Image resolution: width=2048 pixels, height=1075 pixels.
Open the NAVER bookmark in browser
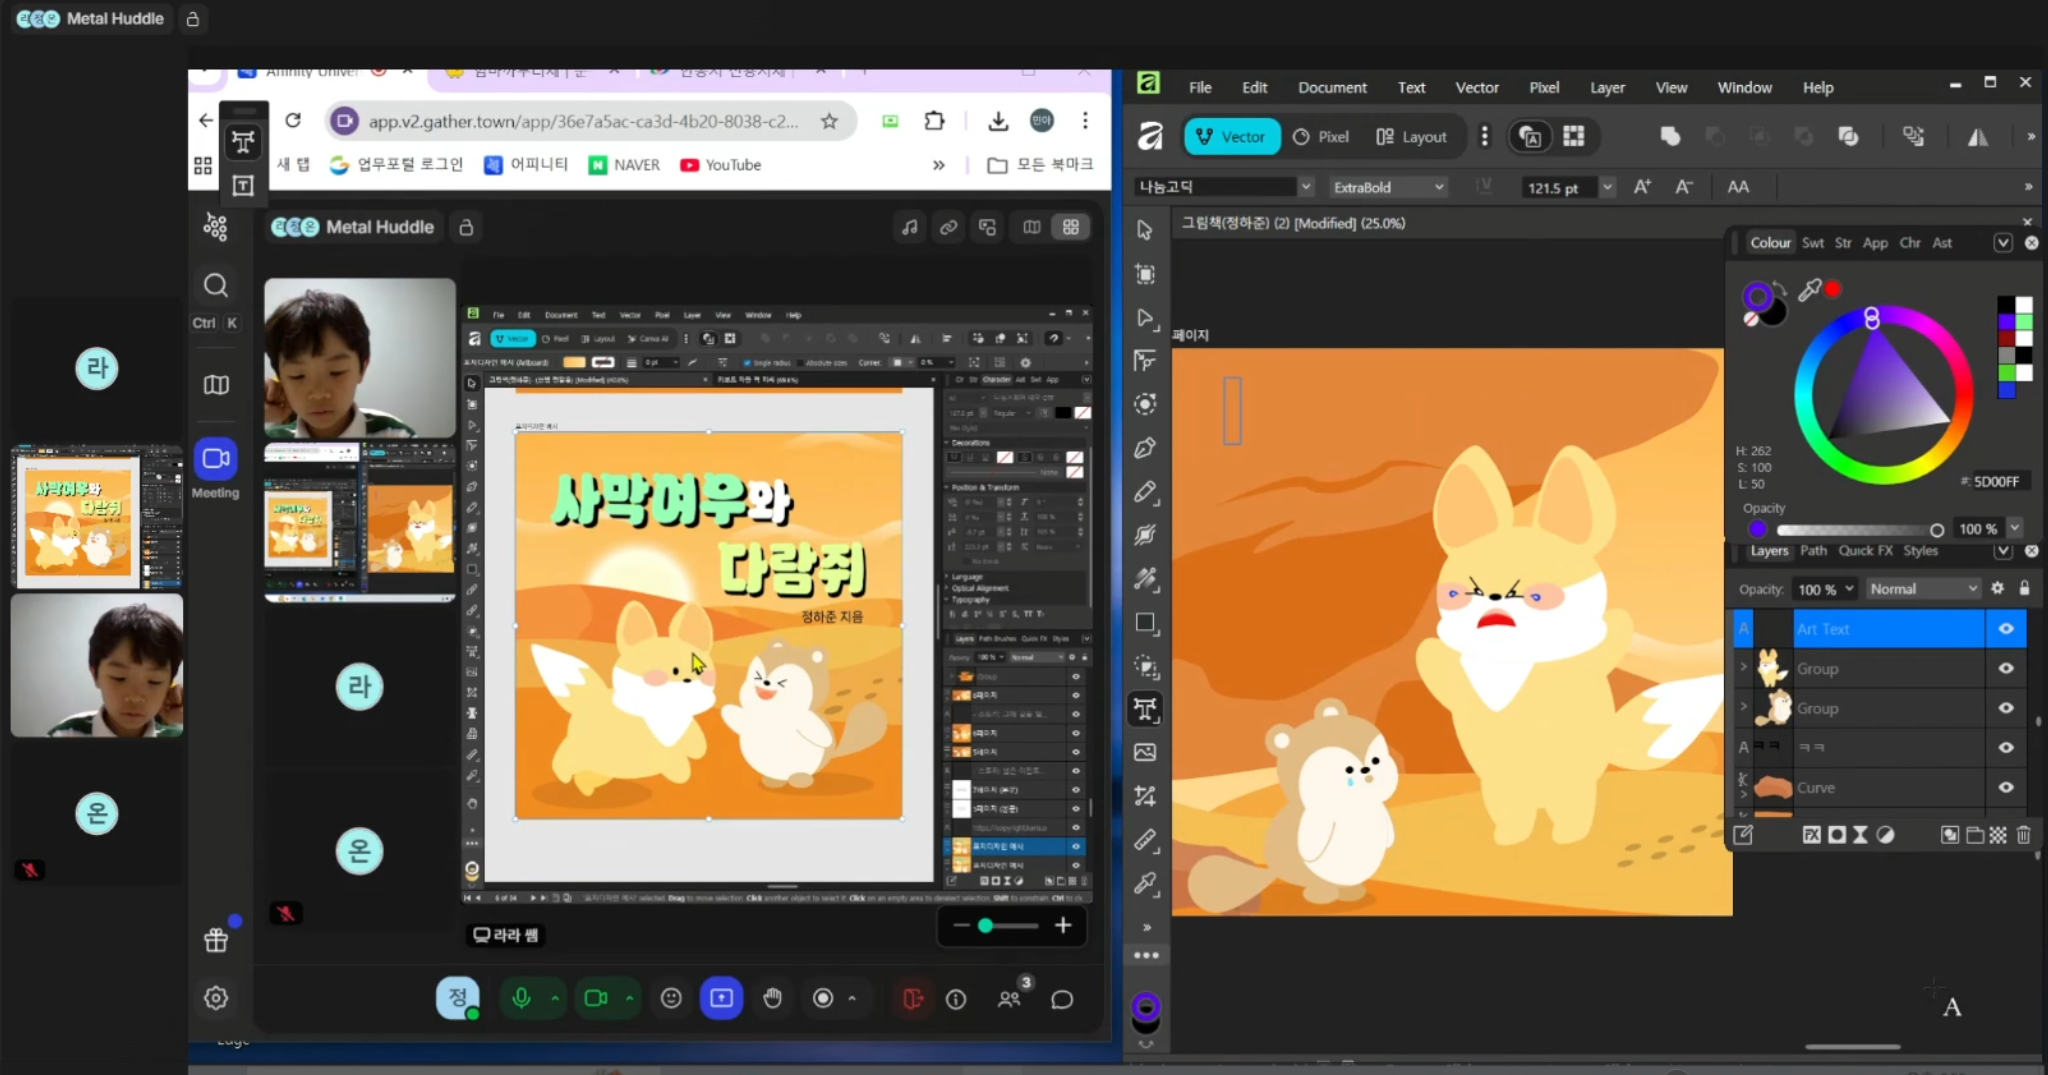625,165
